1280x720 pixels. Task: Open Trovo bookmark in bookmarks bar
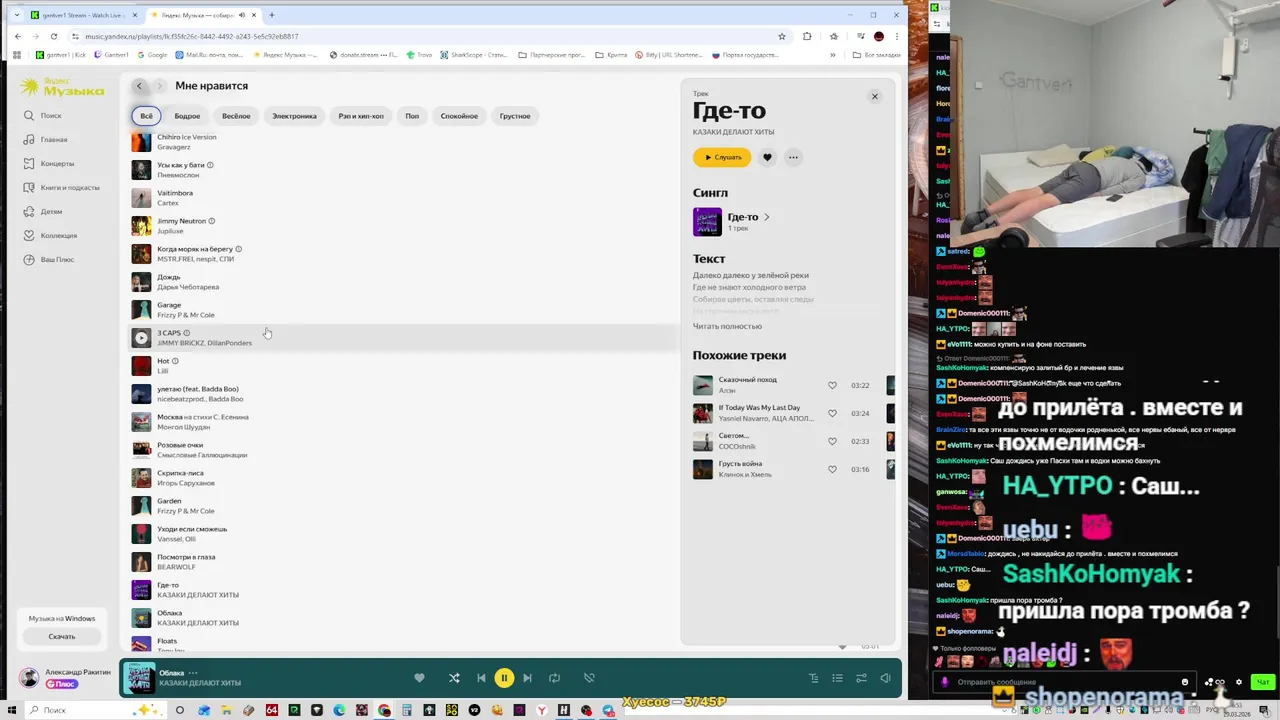[x=419, y=55]
